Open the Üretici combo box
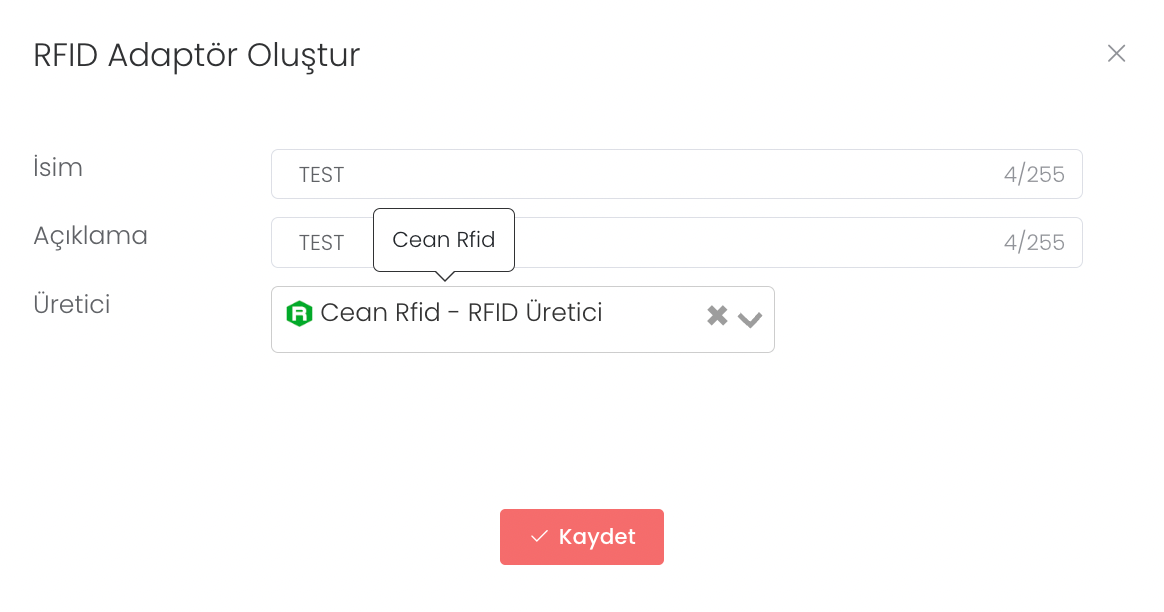The width and height of the screenshot is (1164, 612). 650,335
